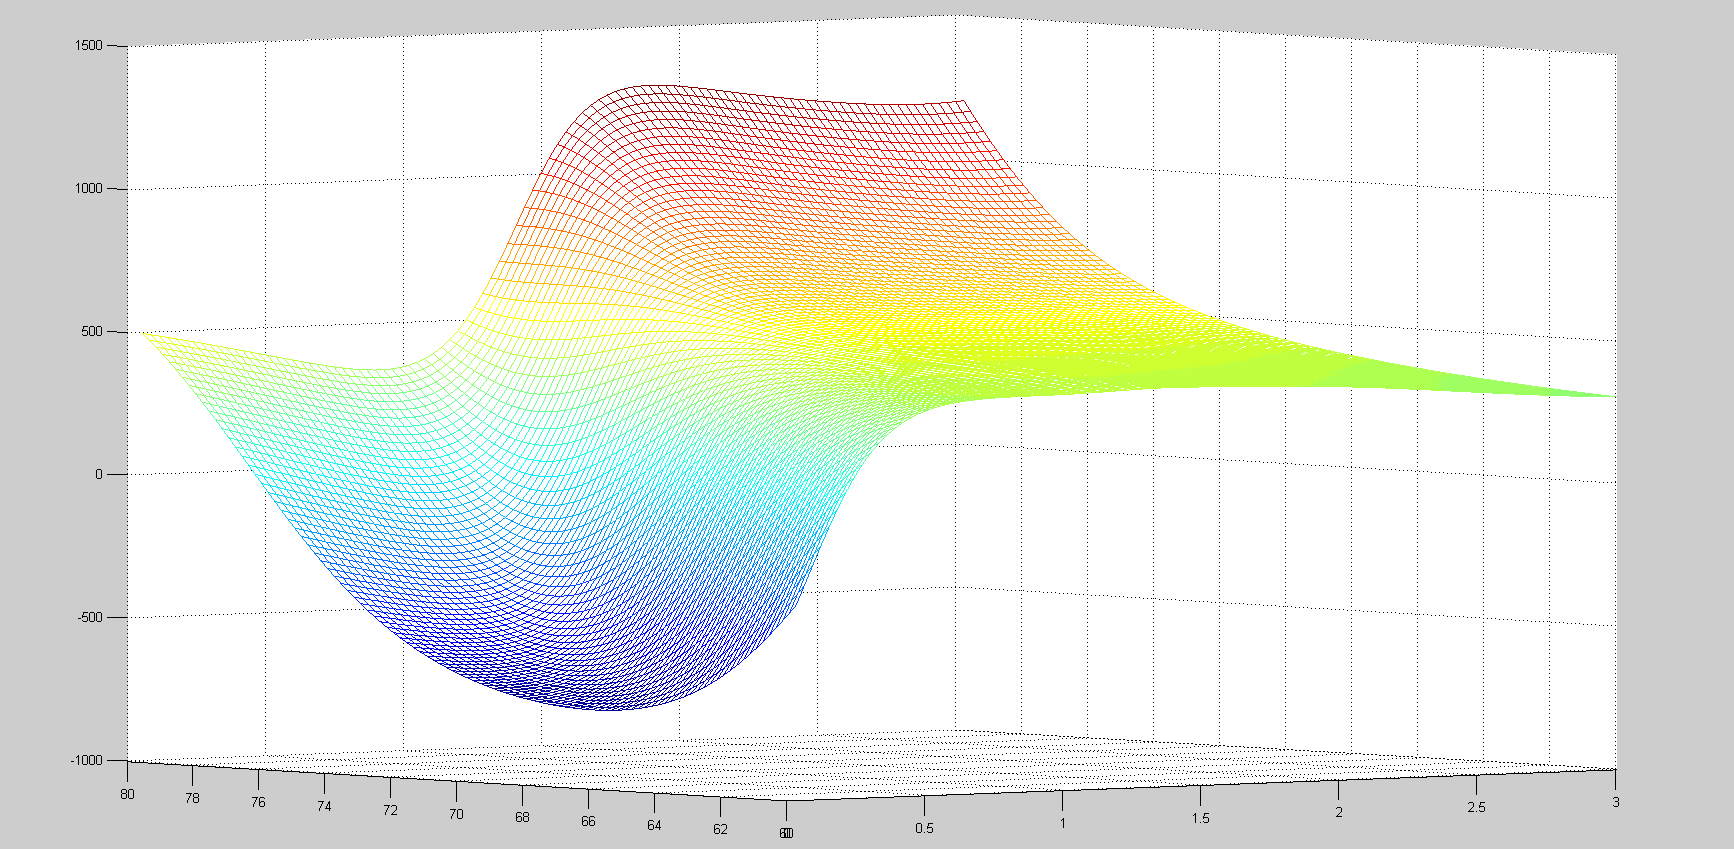Select the "2" right-hand axis tick label

(1339, 813)
